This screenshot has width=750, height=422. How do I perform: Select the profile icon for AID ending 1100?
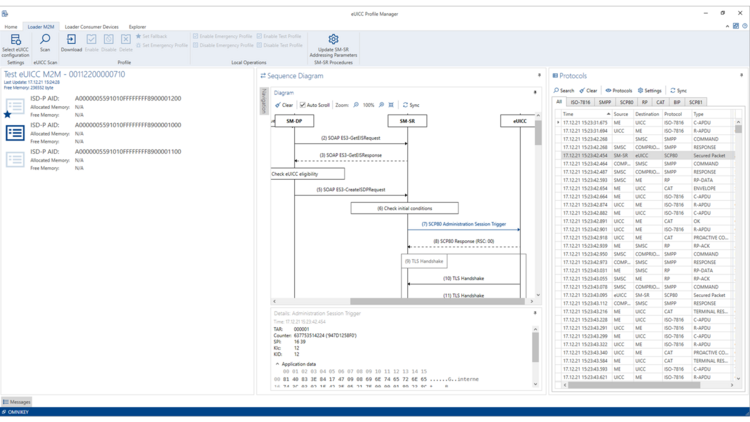(15, 159)
